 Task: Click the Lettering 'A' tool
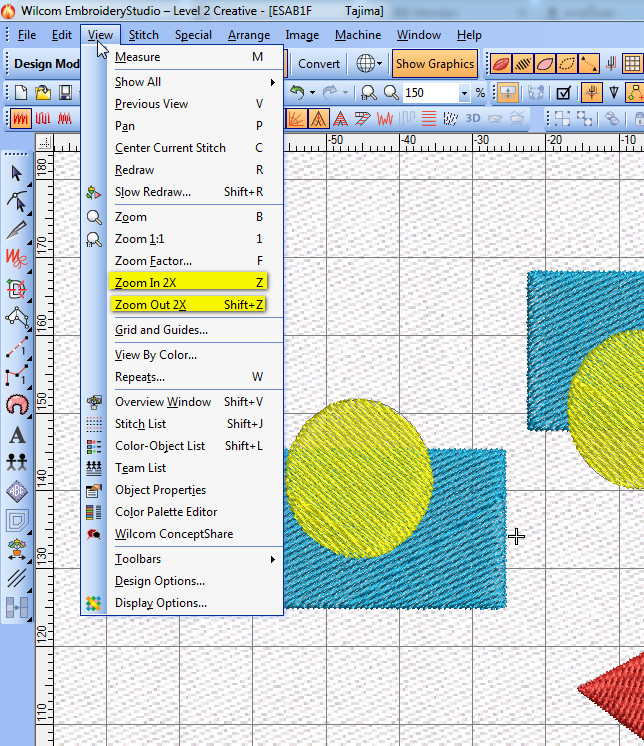click(x=17, y=434)
